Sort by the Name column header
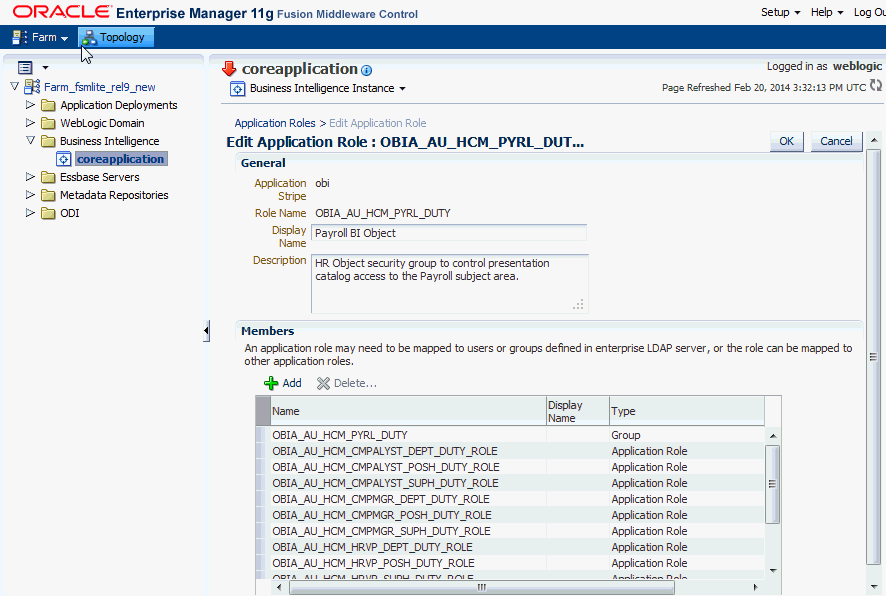This screenshot has height=596, width=886. pyautogui.click(x=409, y=411)
